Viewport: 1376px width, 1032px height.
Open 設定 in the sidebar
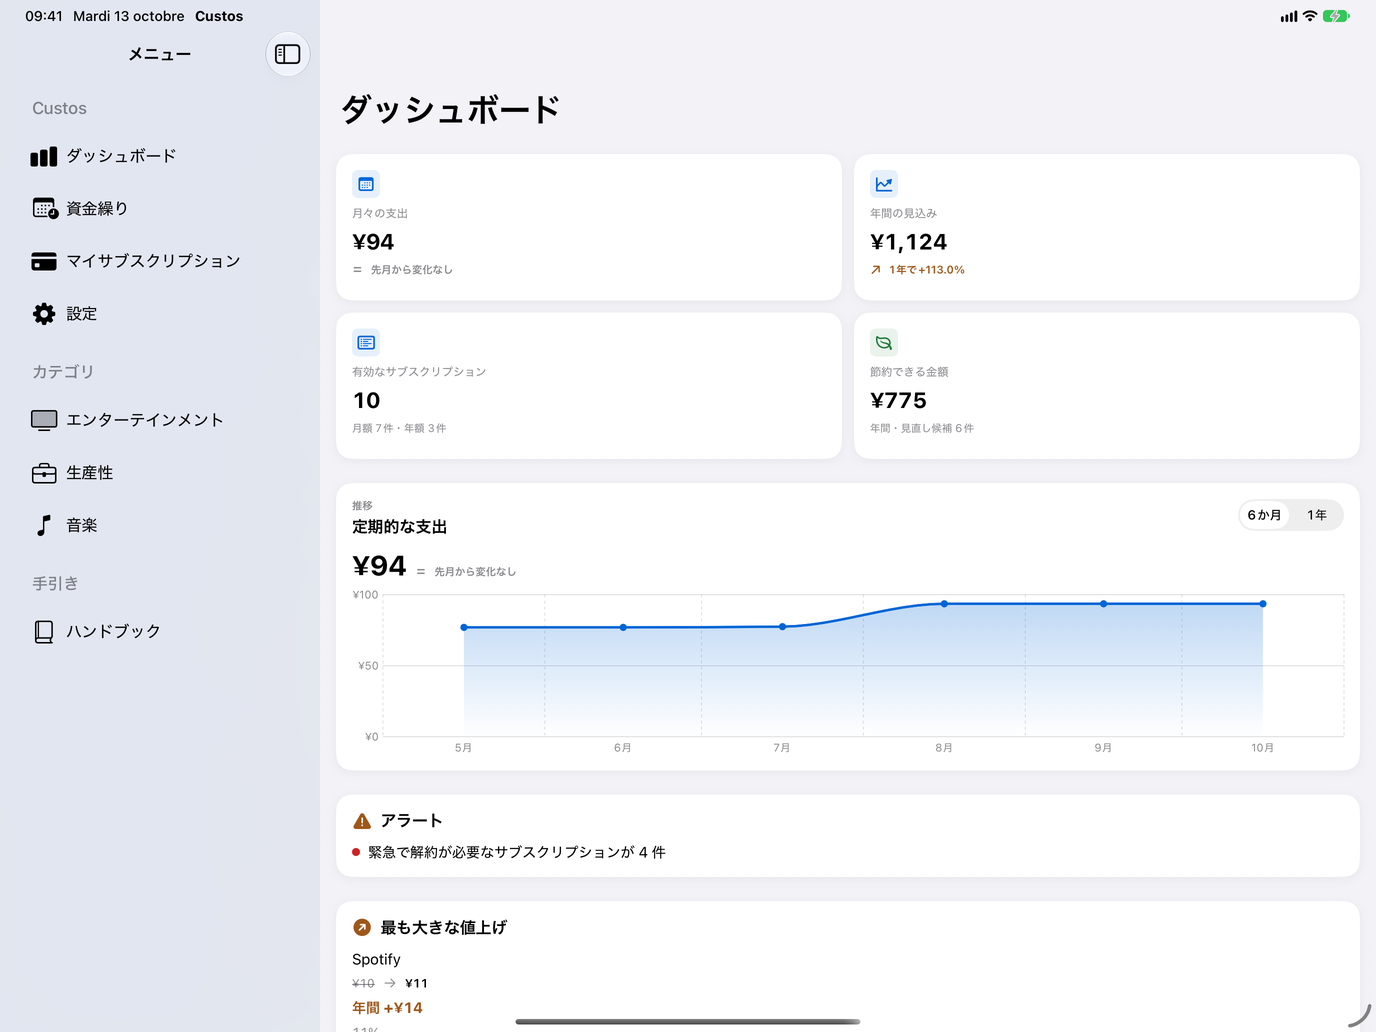160,314
